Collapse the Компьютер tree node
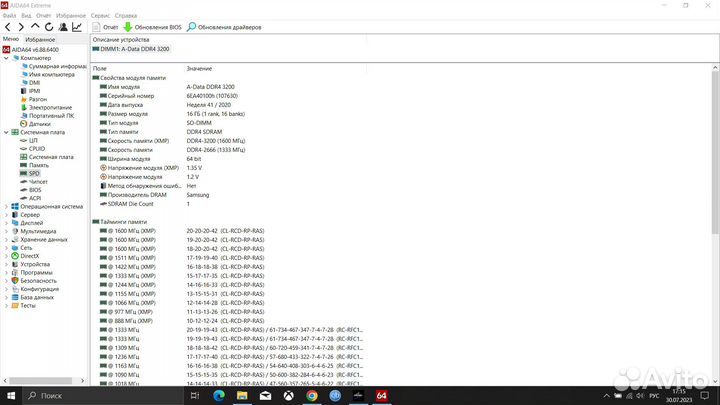Screen dimensions: 720x405 click(5, 58)
